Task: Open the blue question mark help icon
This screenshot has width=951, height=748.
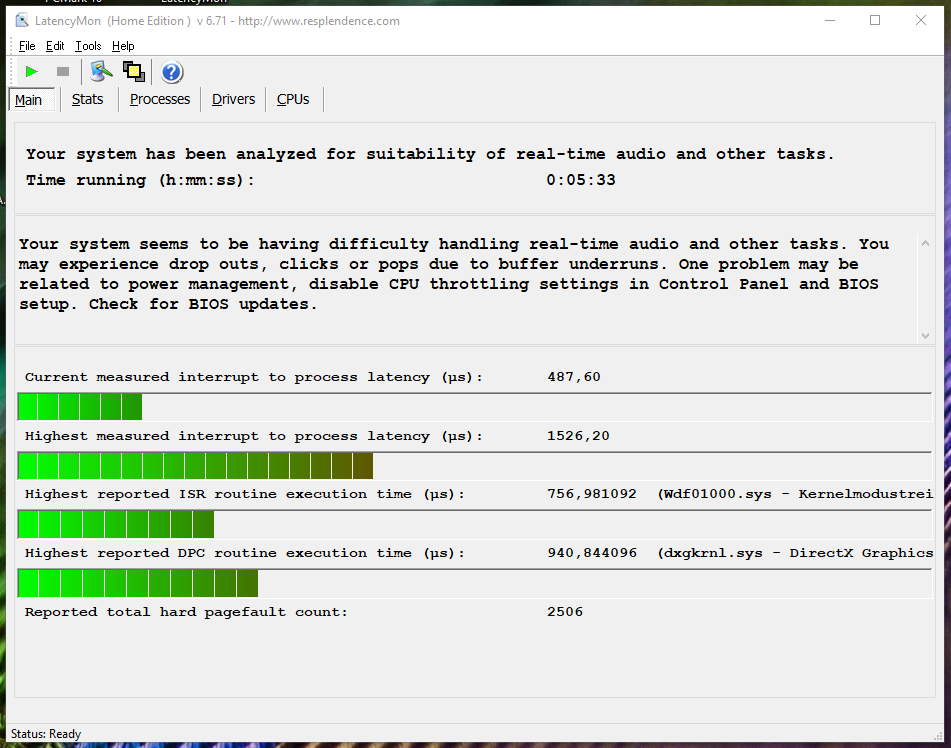Action: [172, 72]
